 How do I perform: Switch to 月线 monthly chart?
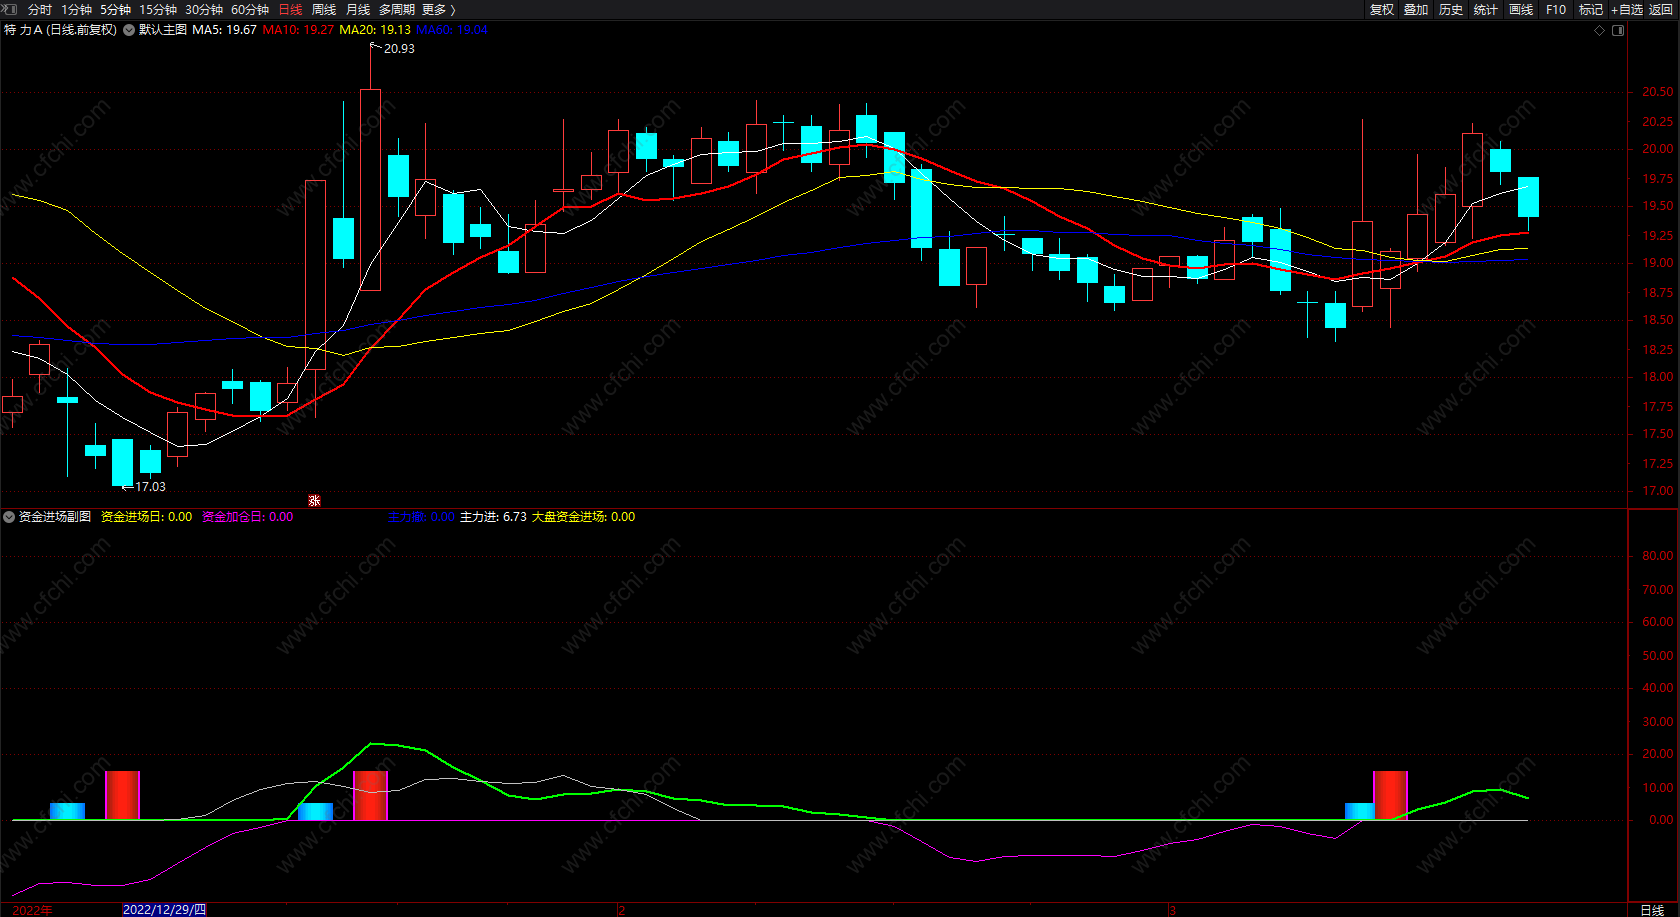[x=358, y=10]
